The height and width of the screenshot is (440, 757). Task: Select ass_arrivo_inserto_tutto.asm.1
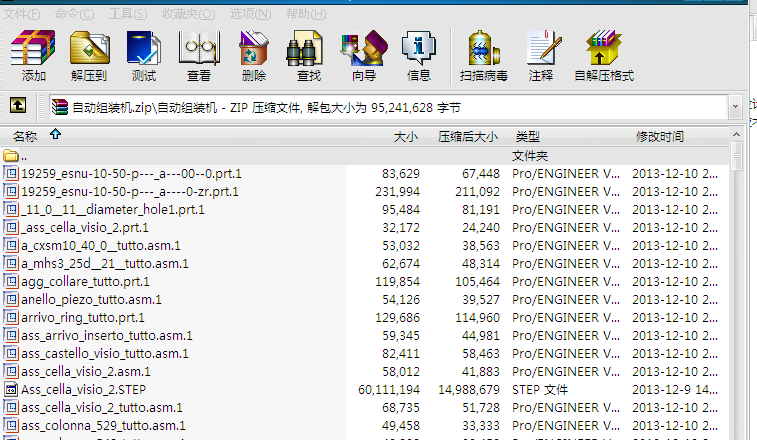coord(107,335)
